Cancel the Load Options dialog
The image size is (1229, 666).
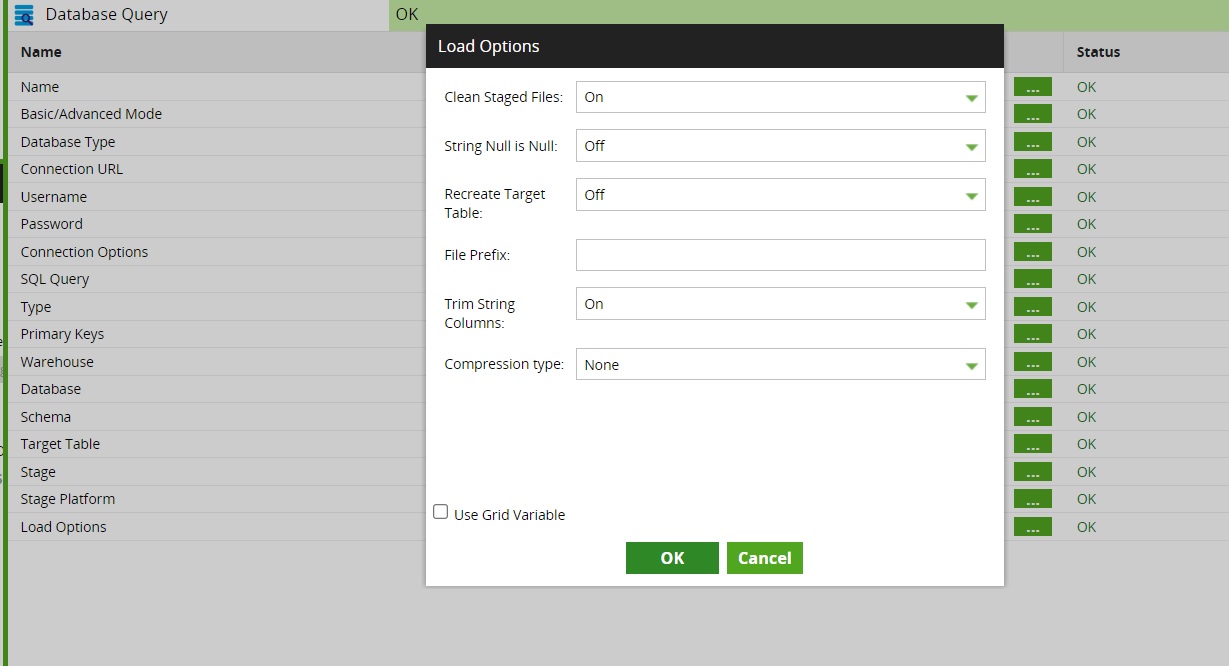764,558
